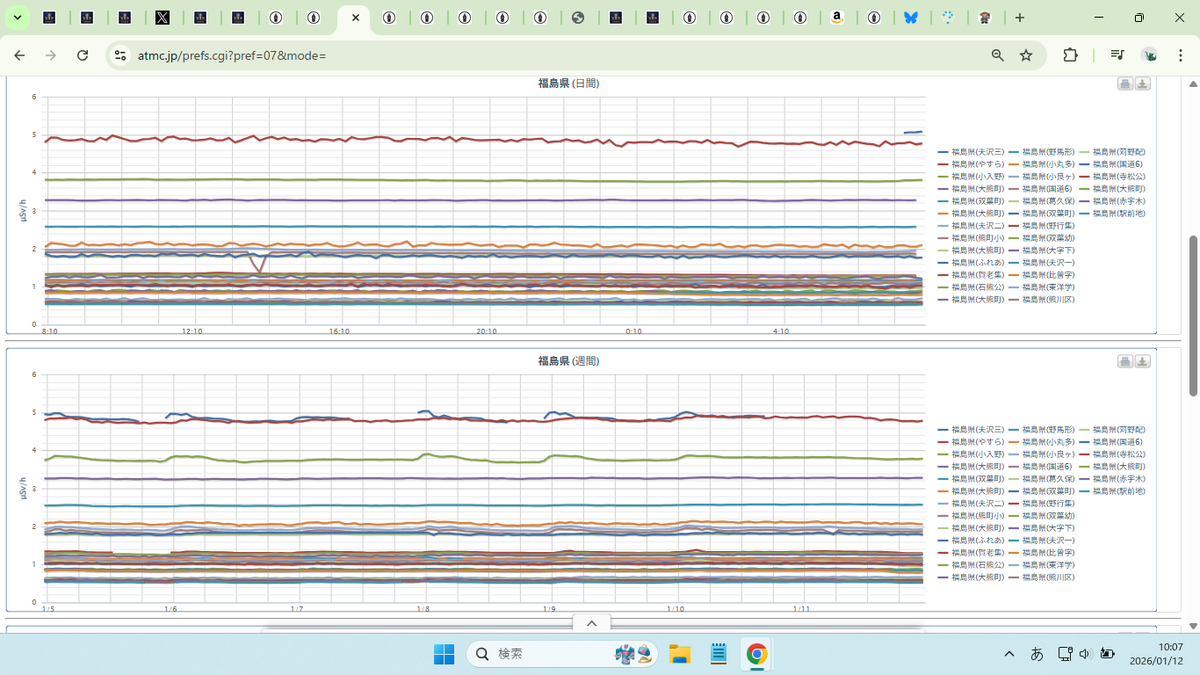Image resolution: width=1200 pixels, height=675 pixels.
Task: Open the page zoom control
Action: tap(997, 55)
